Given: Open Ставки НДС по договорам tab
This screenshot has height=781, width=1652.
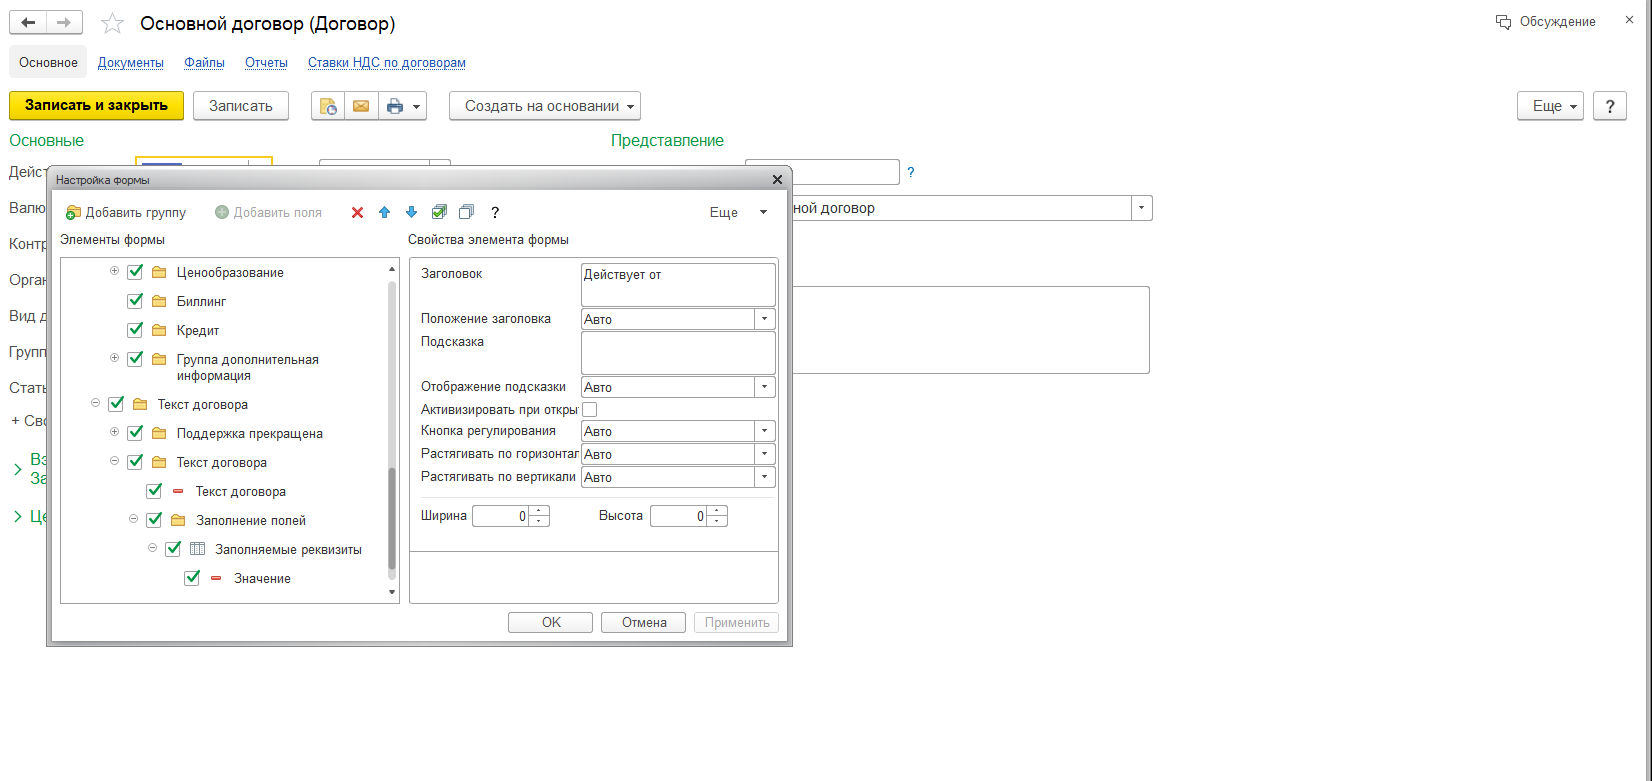Looking at the screenshot, I should click(x=386, y=62).
